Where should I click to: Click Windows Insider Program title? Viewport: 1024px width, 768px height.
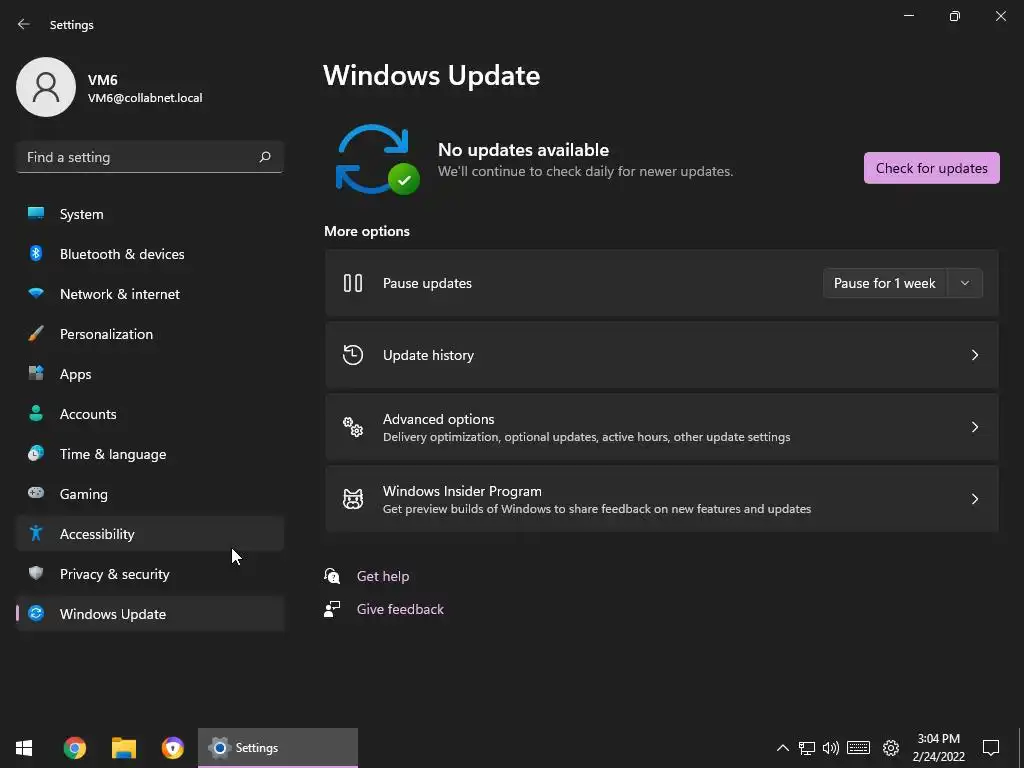click(x=462, y=490)
